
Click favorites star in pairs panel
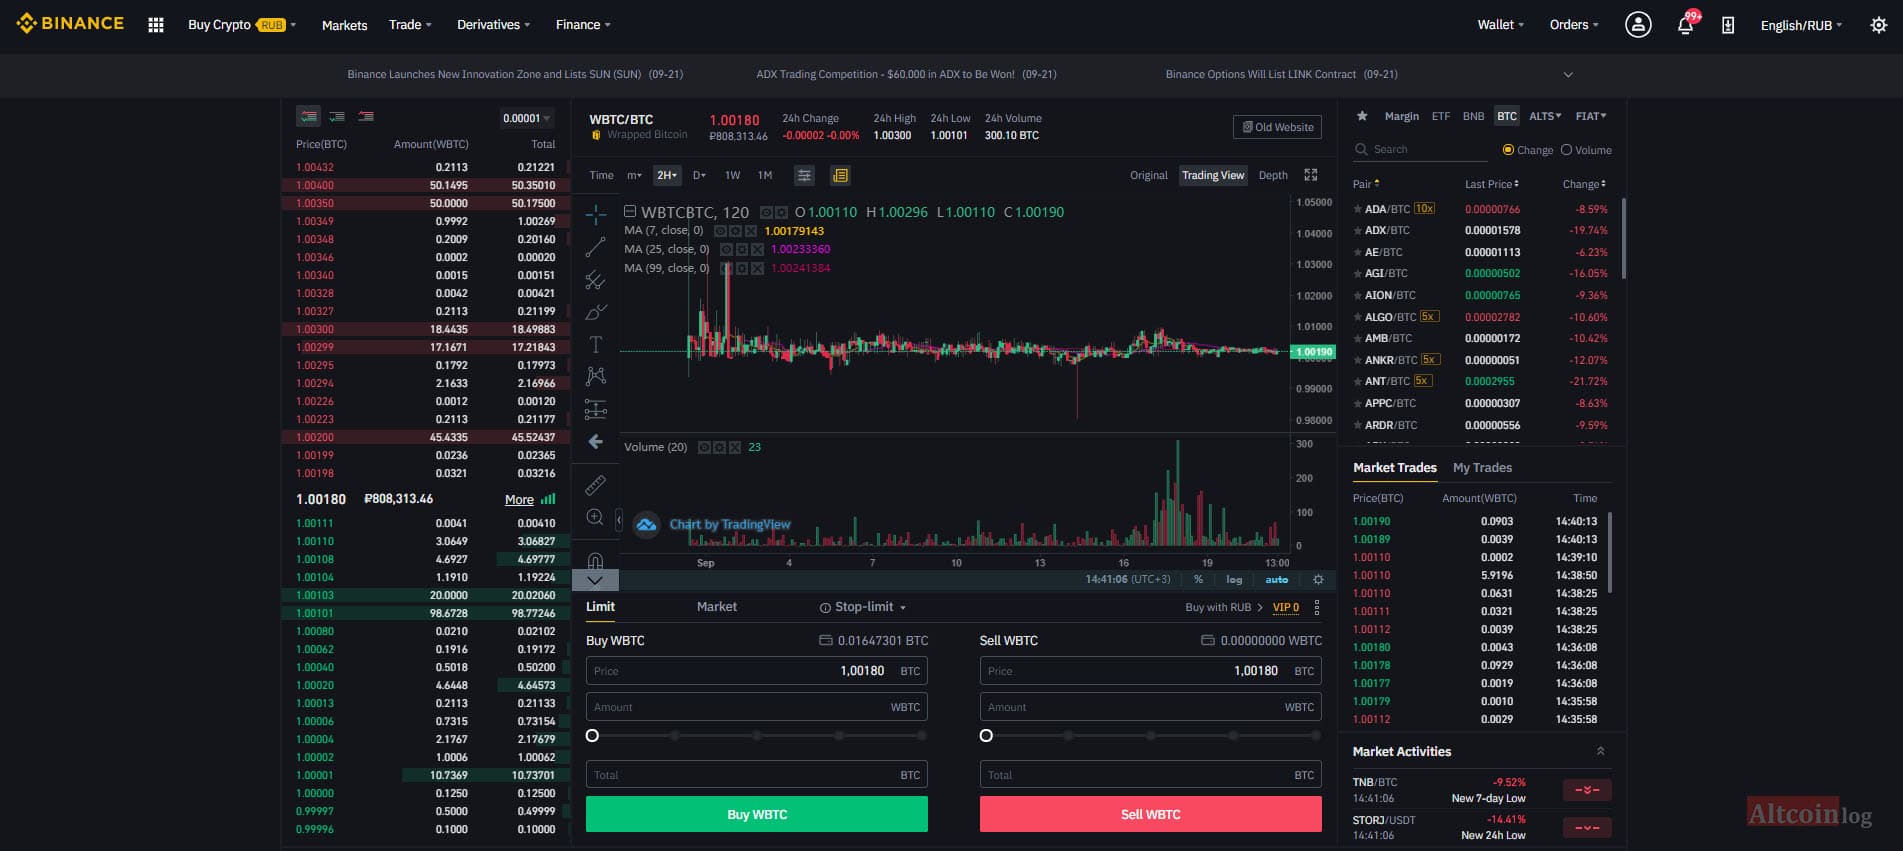(x=1362, y=116)
